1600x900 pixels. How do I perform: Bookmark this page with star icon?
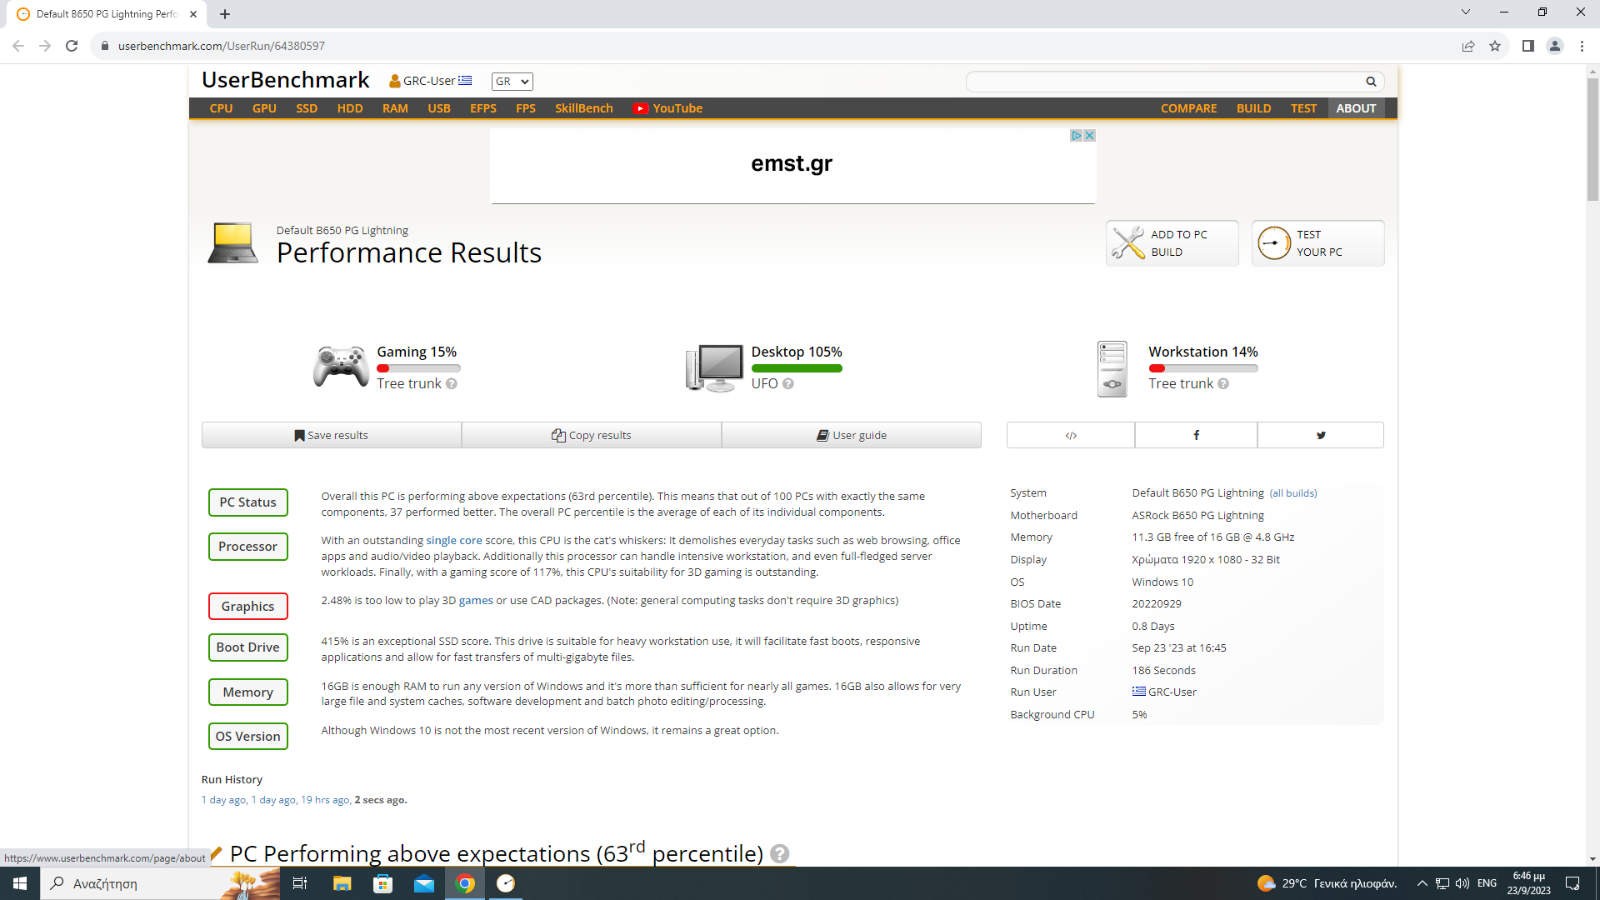coord(1495,46)
